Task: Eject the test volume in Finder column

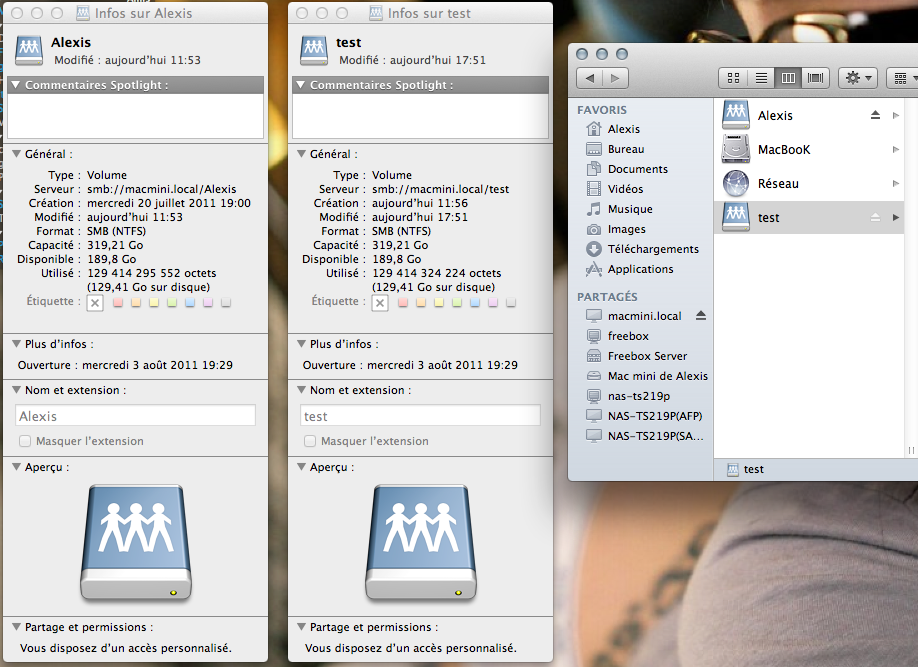Action: [875, 217]
